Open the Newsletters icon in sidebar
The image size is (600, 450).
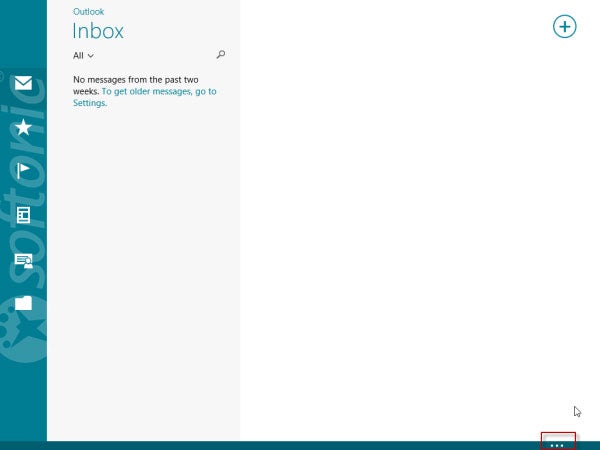click(x=23, y=215)
